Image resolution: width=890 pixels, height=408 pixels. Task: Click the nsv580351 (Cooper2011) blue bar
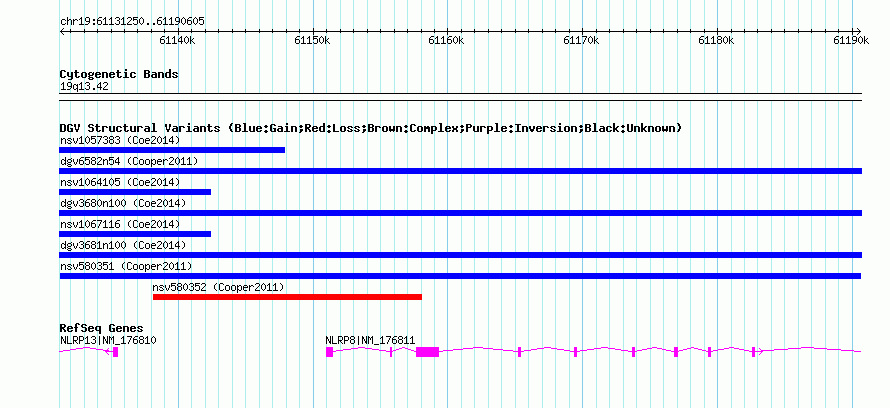coord(460,276)
